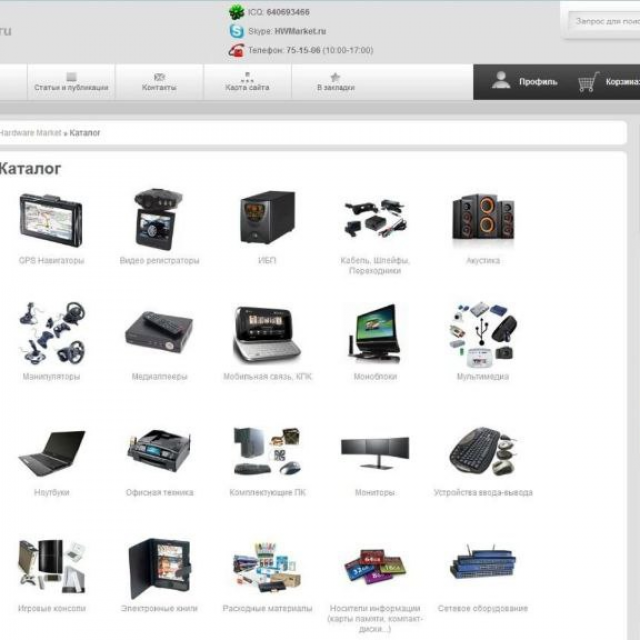Image resolution: width=640 pixels, height=640 pixels.
Task: Click the phone number 75-15-86
Action: 303,50
